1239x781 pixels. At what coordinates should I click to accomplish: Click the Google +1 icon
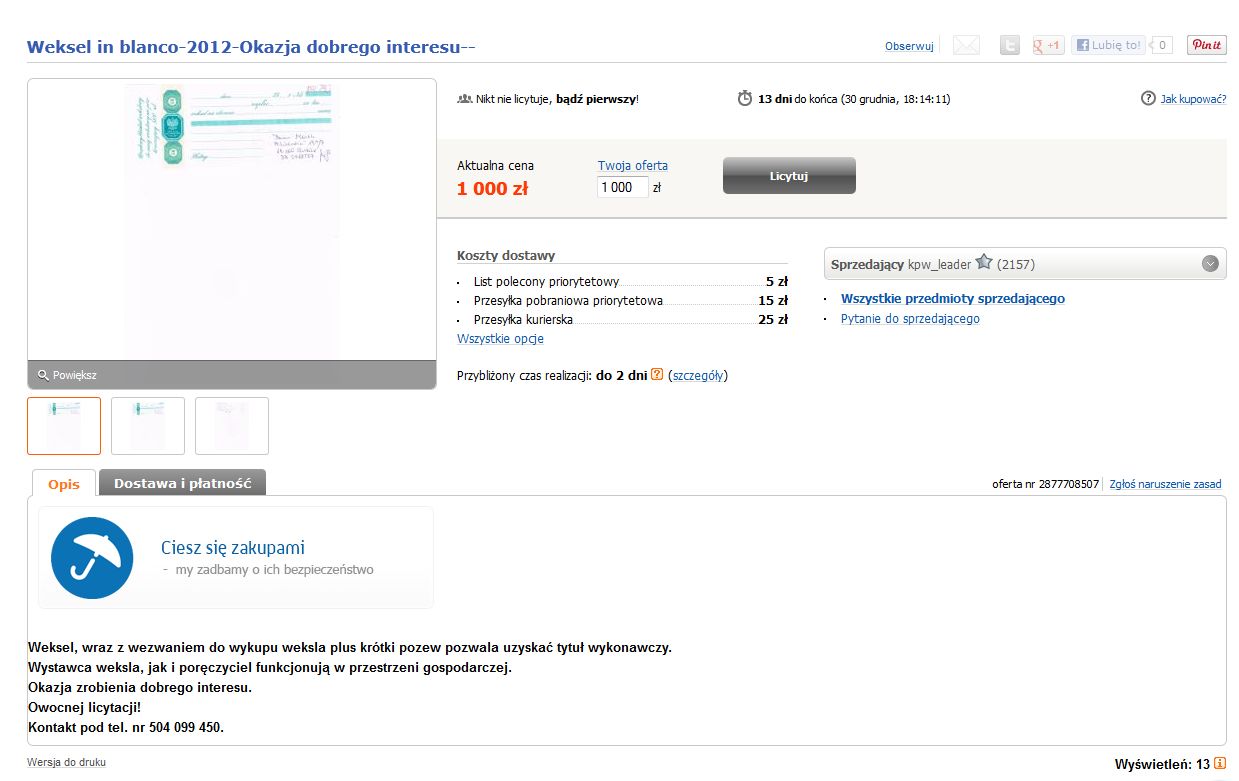[x=1048, y=45]
